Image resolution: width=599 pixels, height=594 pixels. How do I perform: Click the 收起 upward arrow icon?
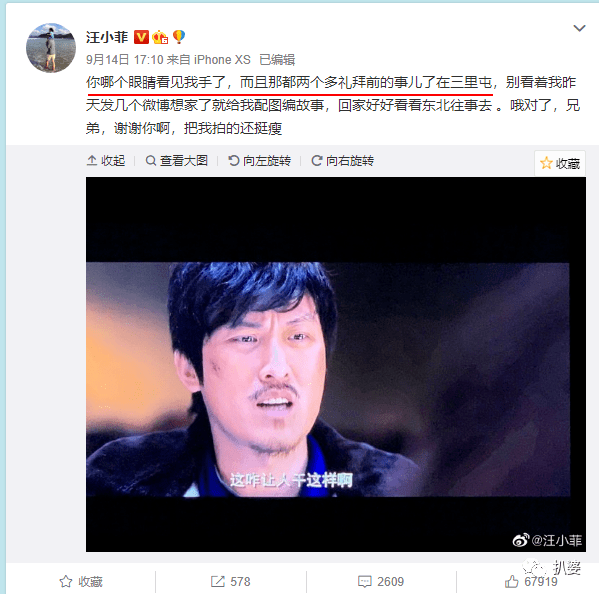pos(92,160)
